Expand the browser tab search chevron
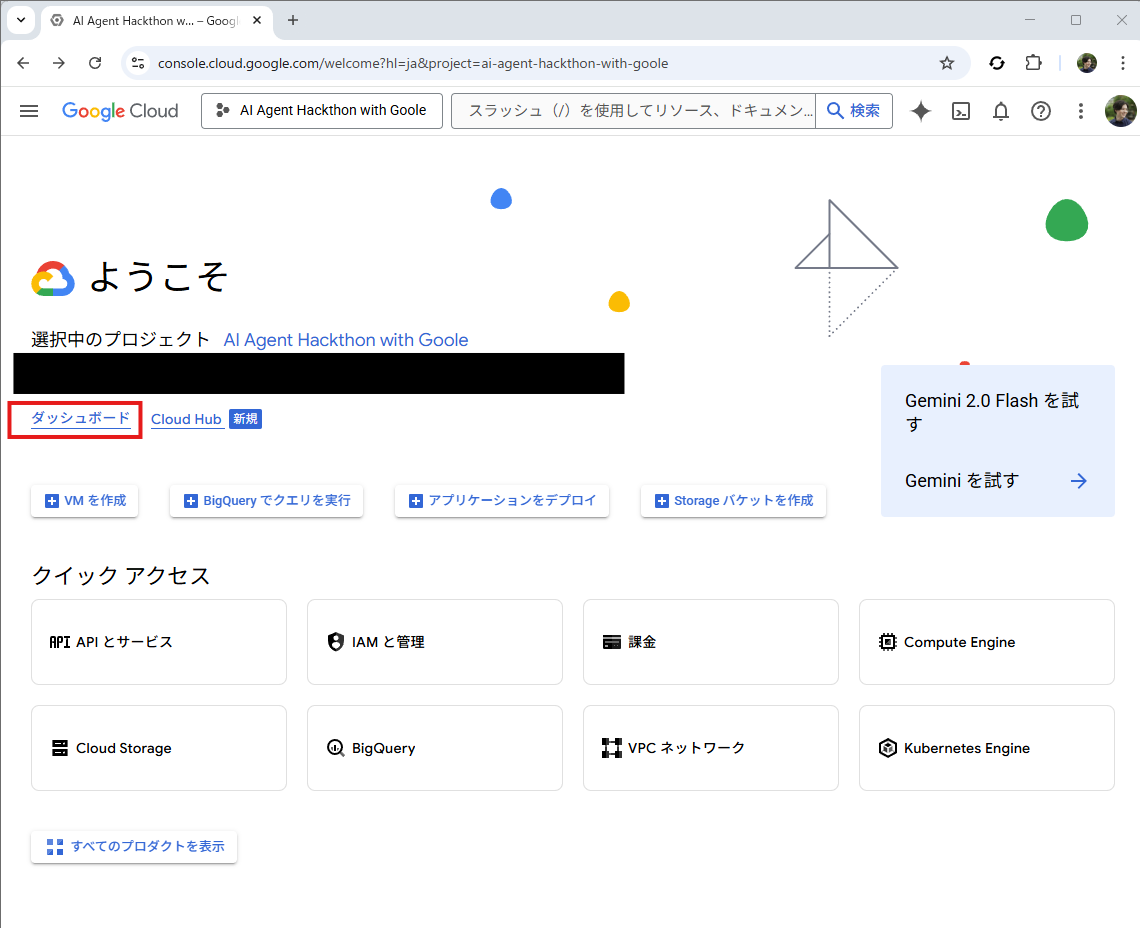 (21, 20)
